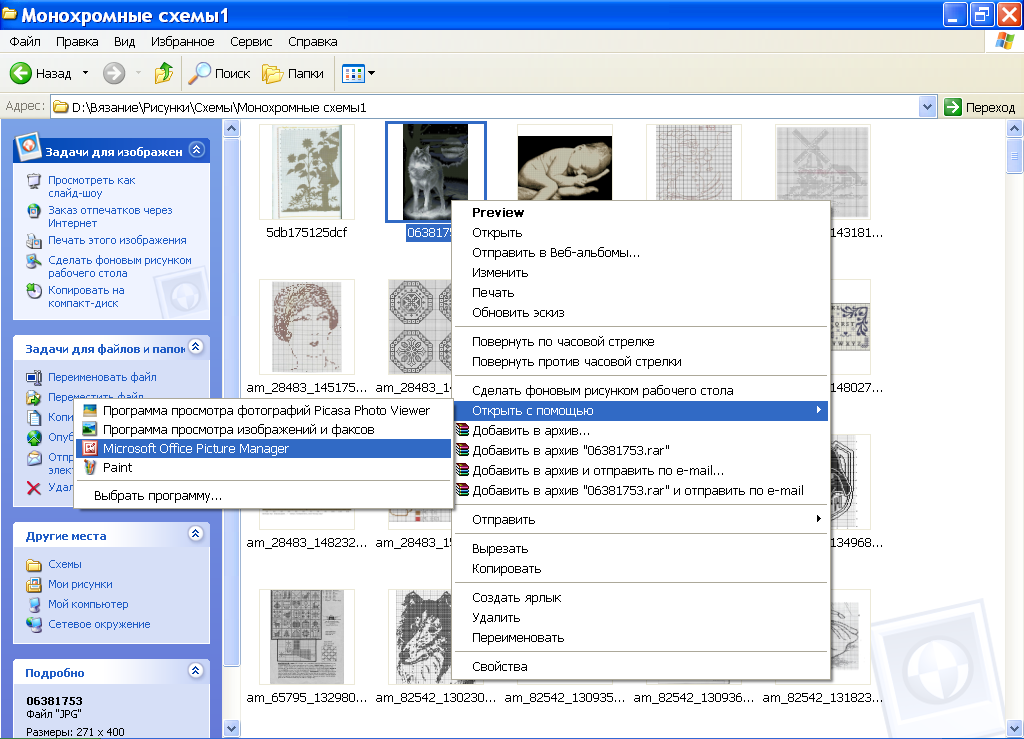Select Повернуть по часовой стрелке
This screenshot has width=1024, height=739.
641,341
